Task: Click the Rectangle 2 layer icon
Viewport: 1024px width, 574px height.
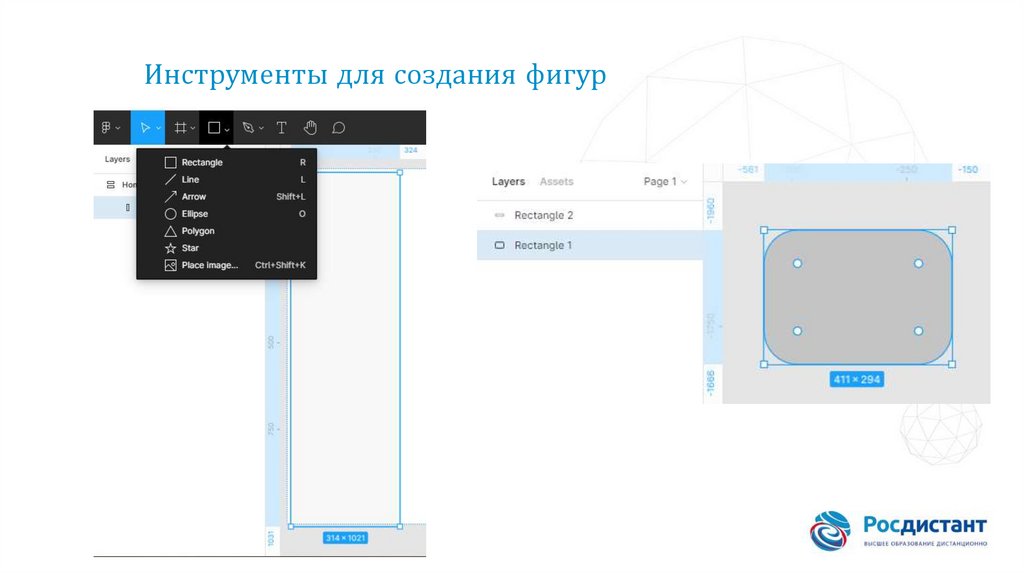Action: [x=500, y=215]
